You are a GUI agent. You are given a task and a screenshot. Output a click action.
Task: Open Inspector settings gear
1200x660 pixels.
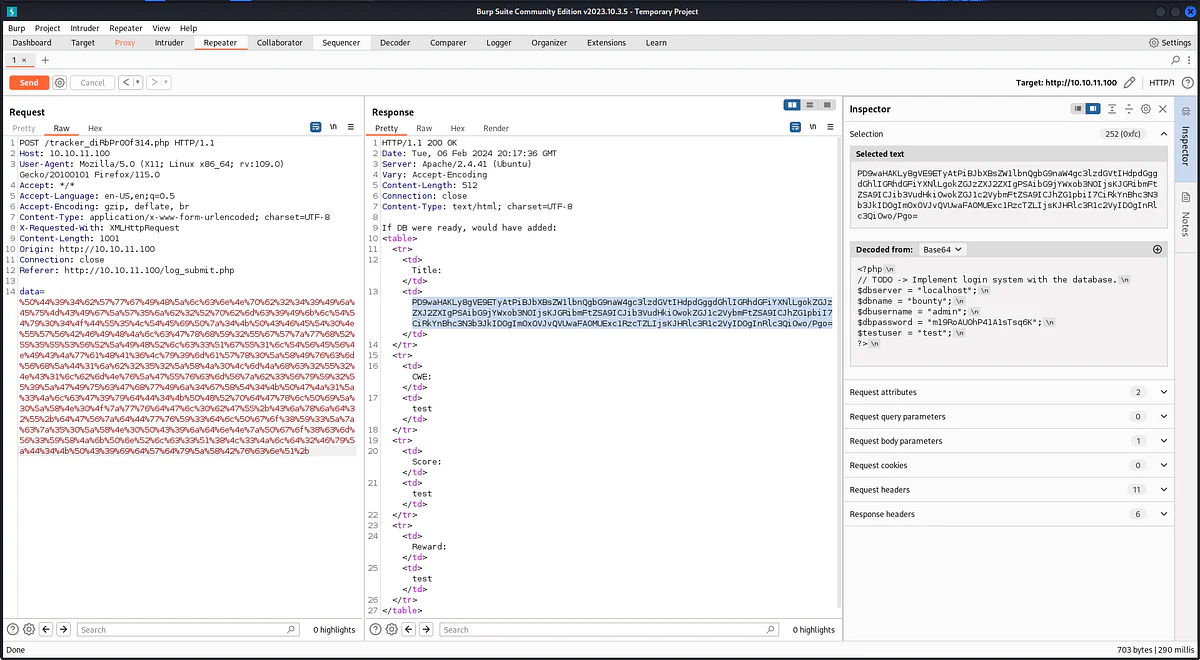[1146, 109]
